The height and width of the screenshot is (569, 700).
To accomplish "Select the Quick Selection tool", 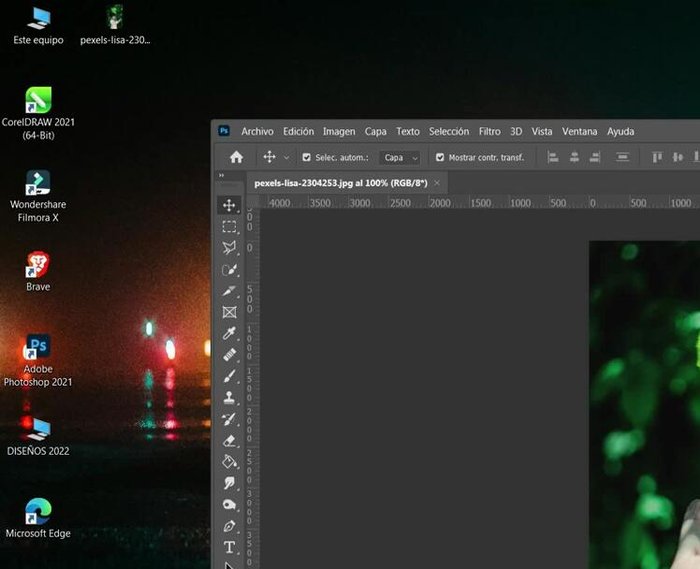I will (x=229, y=270).
